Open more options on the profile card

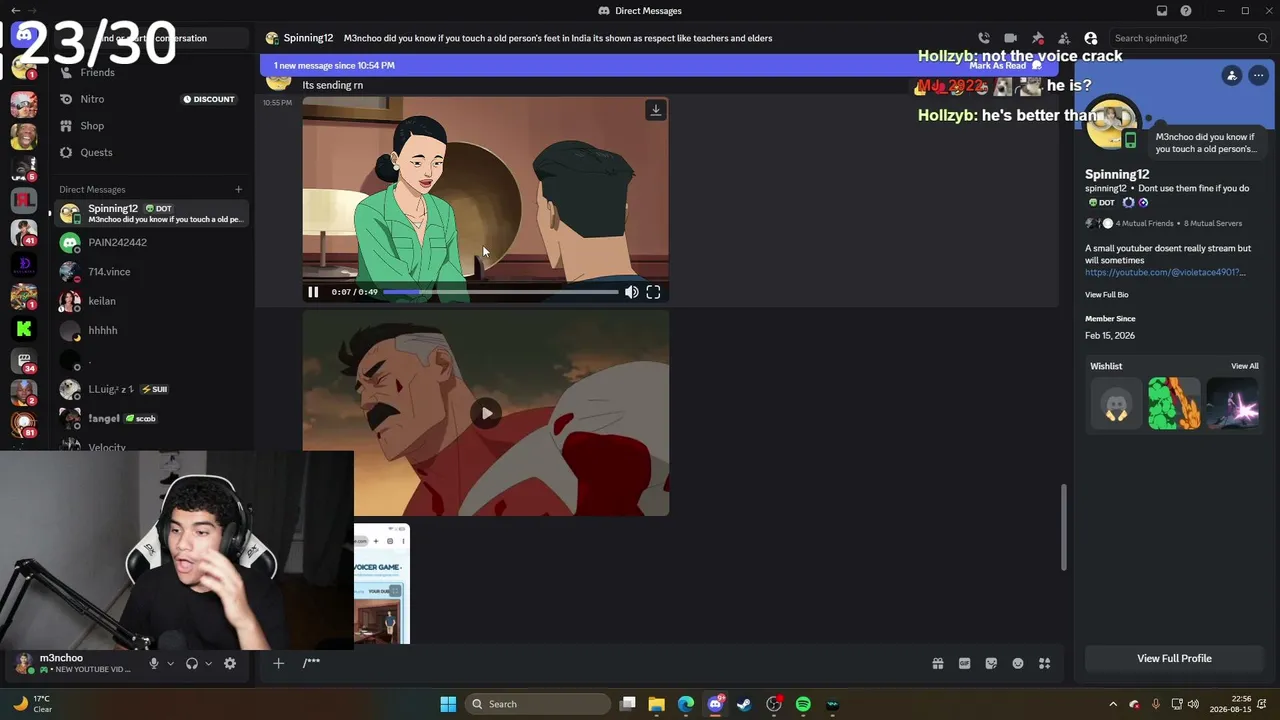[1258, 76]
